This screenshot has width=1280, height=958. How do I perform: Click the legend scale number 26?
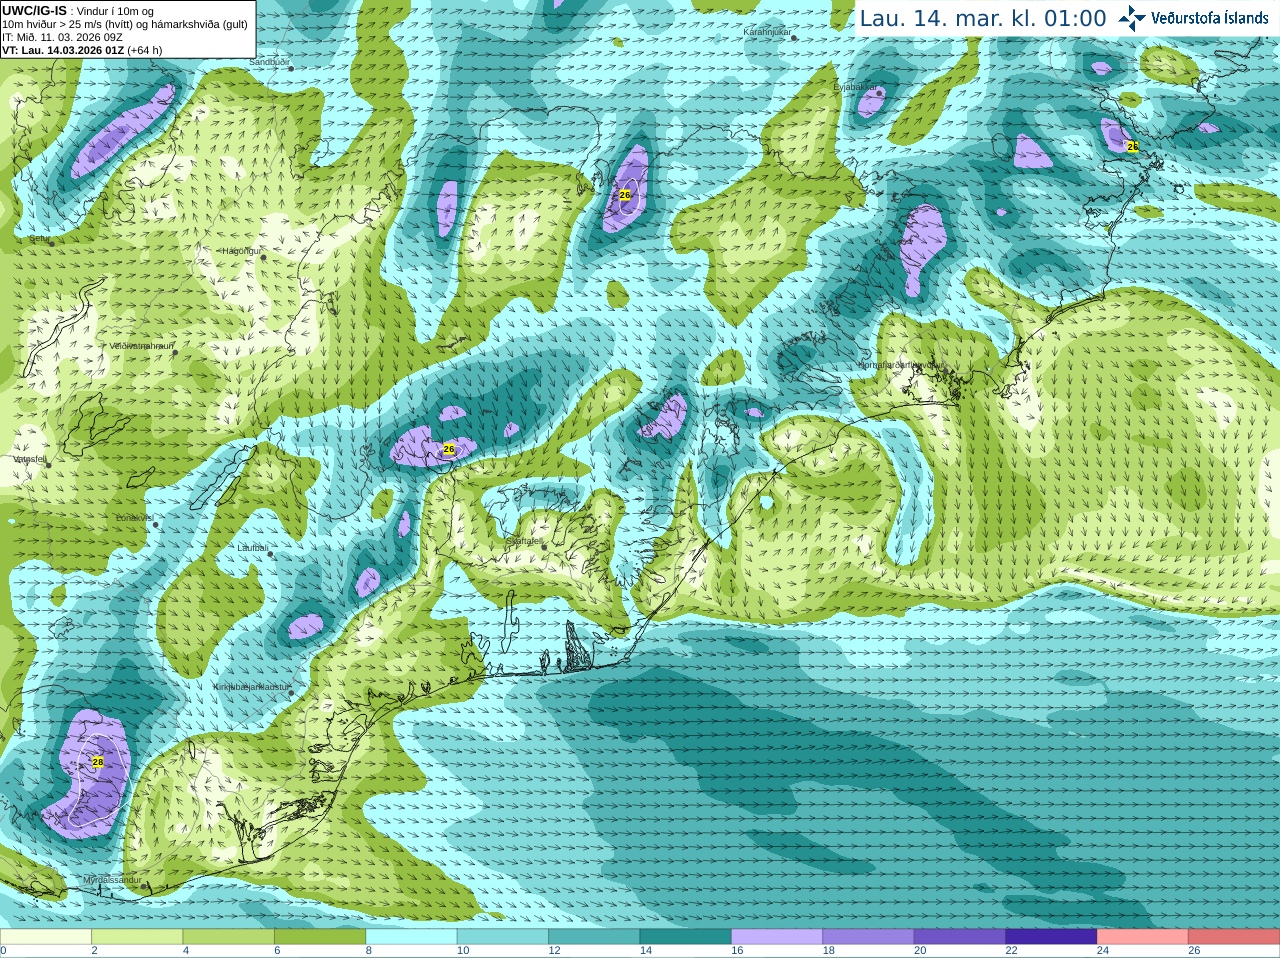1194,951
